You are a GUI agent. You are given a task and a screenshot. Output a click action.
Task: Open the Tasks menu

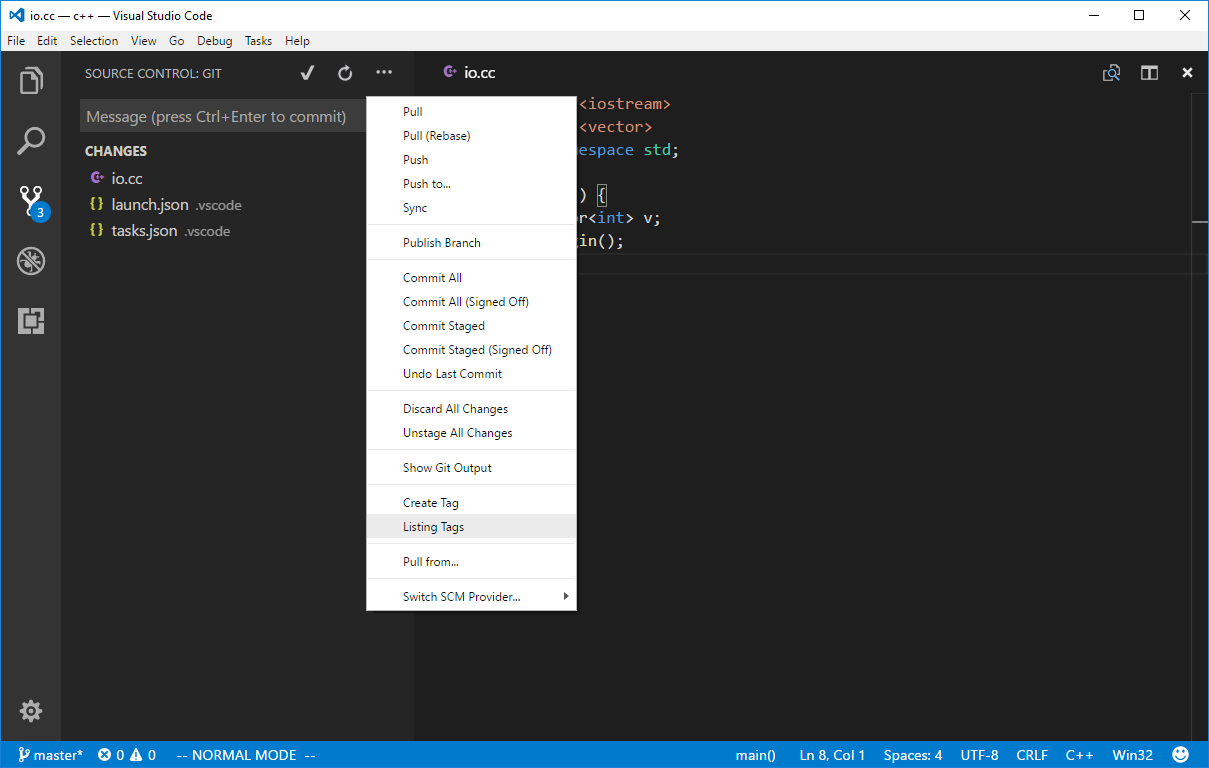pos(258,41)
